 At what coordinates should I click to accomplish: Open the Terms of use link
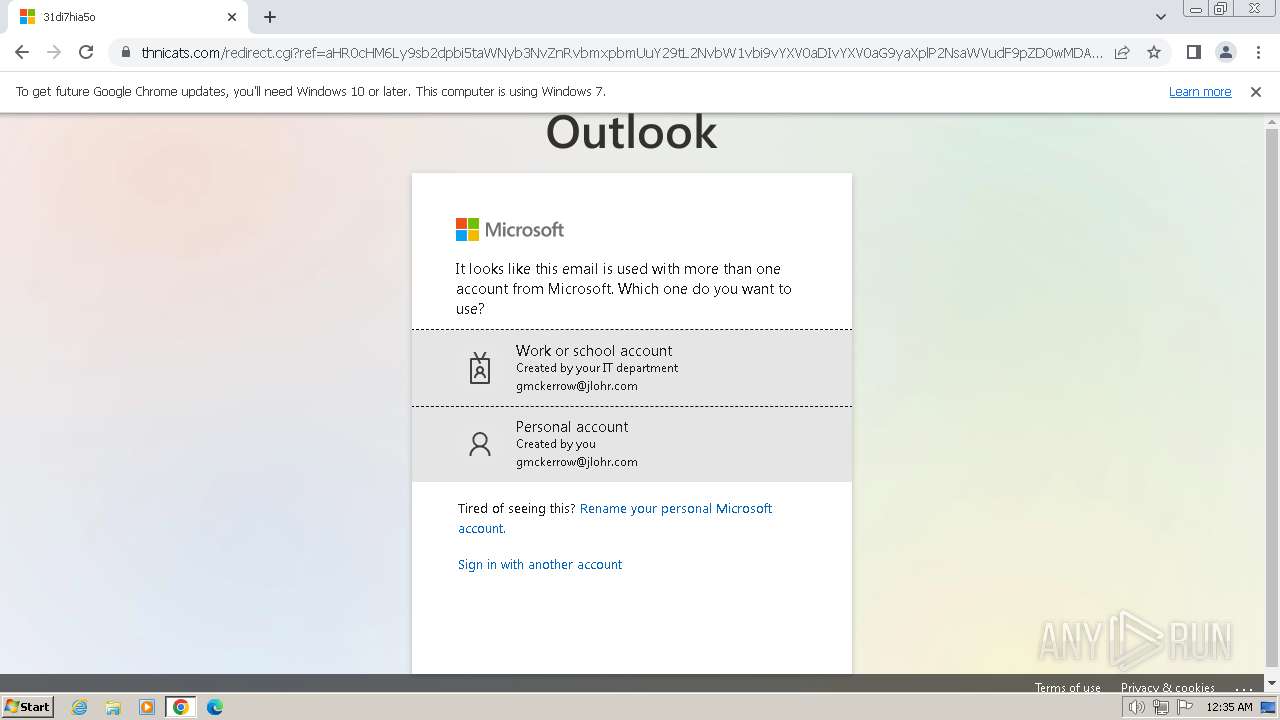[1067, 688]
